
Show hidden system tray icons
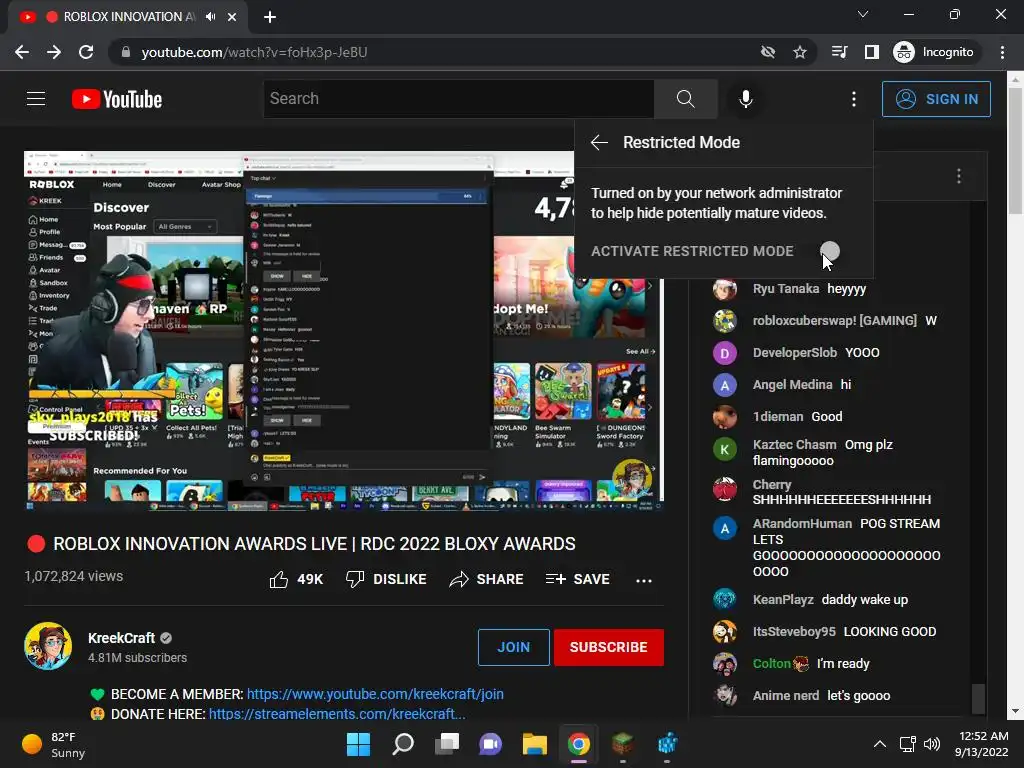pyautogui.click(x=880, y=744)
